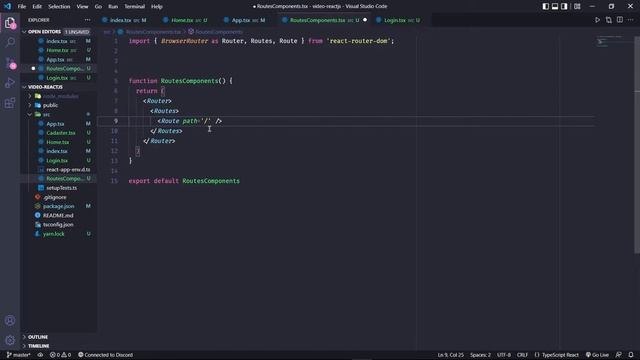Change line ending via CRLF item
The height and width of the screenshot is (360, 640).
click(522, 355)
